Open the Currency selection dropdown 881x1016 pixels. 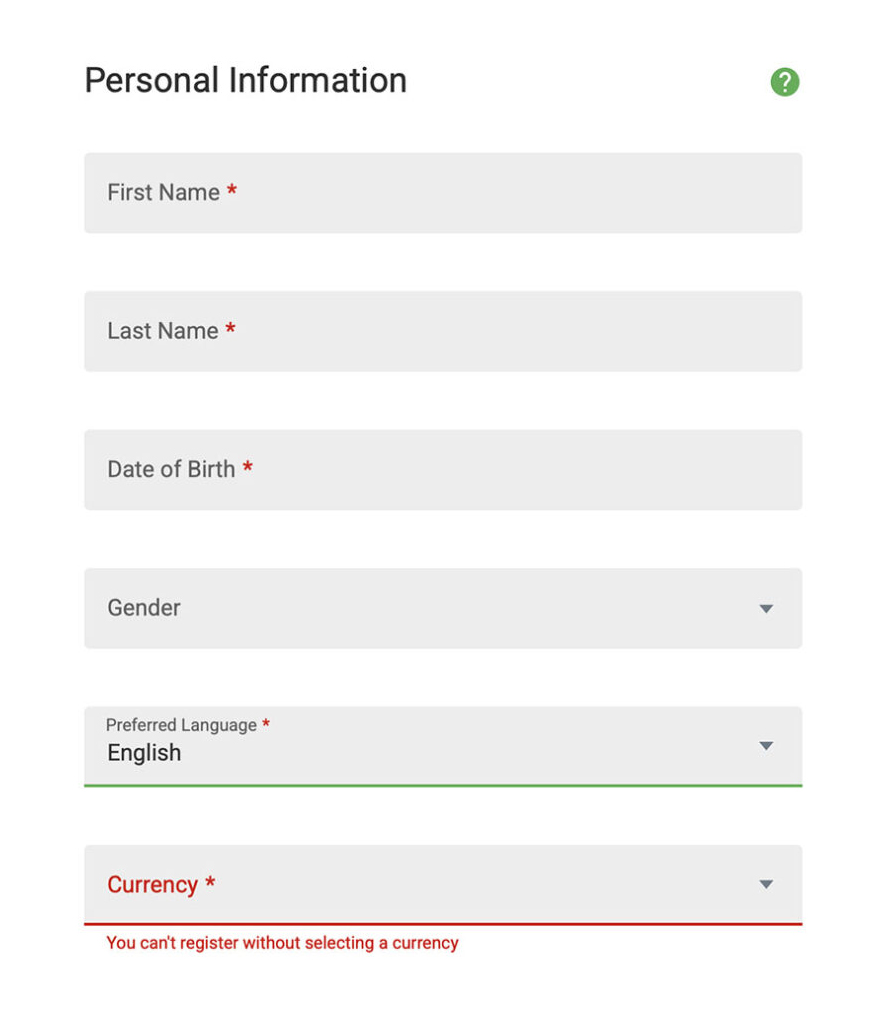click(443, 885)
